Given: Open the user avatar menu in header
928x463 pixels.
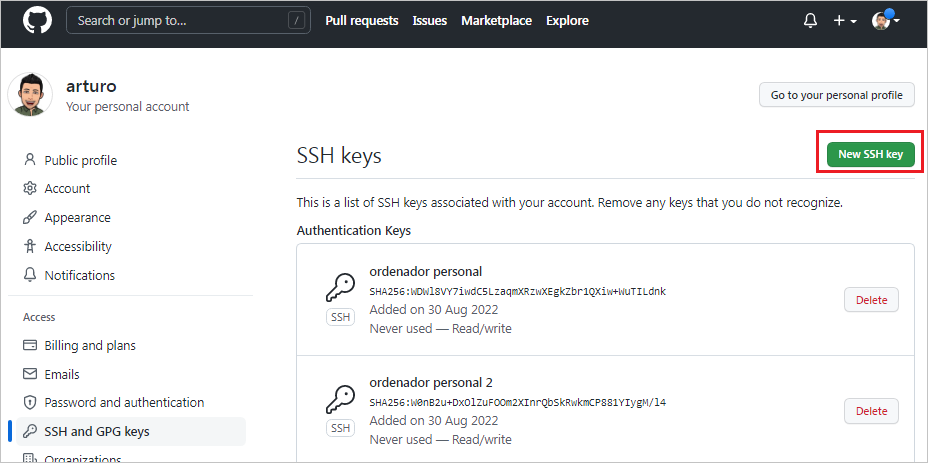Looking at the screenshot, I should 886,21.
